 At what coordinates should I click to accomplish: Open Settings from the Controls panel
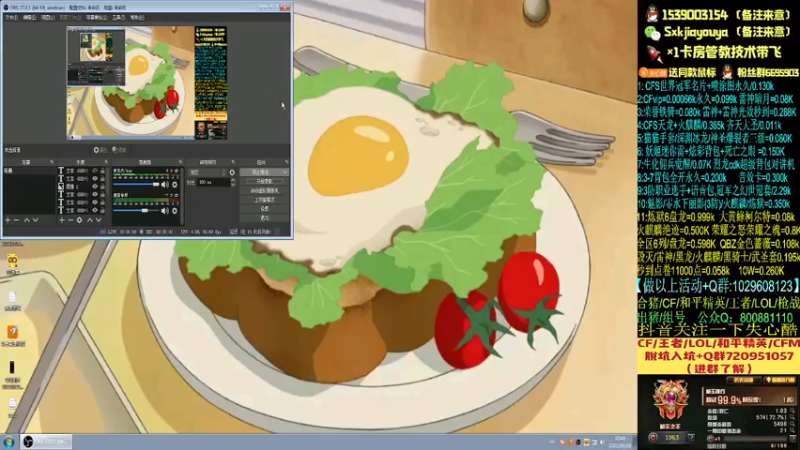pyautogui.click(x=264, y=209)
